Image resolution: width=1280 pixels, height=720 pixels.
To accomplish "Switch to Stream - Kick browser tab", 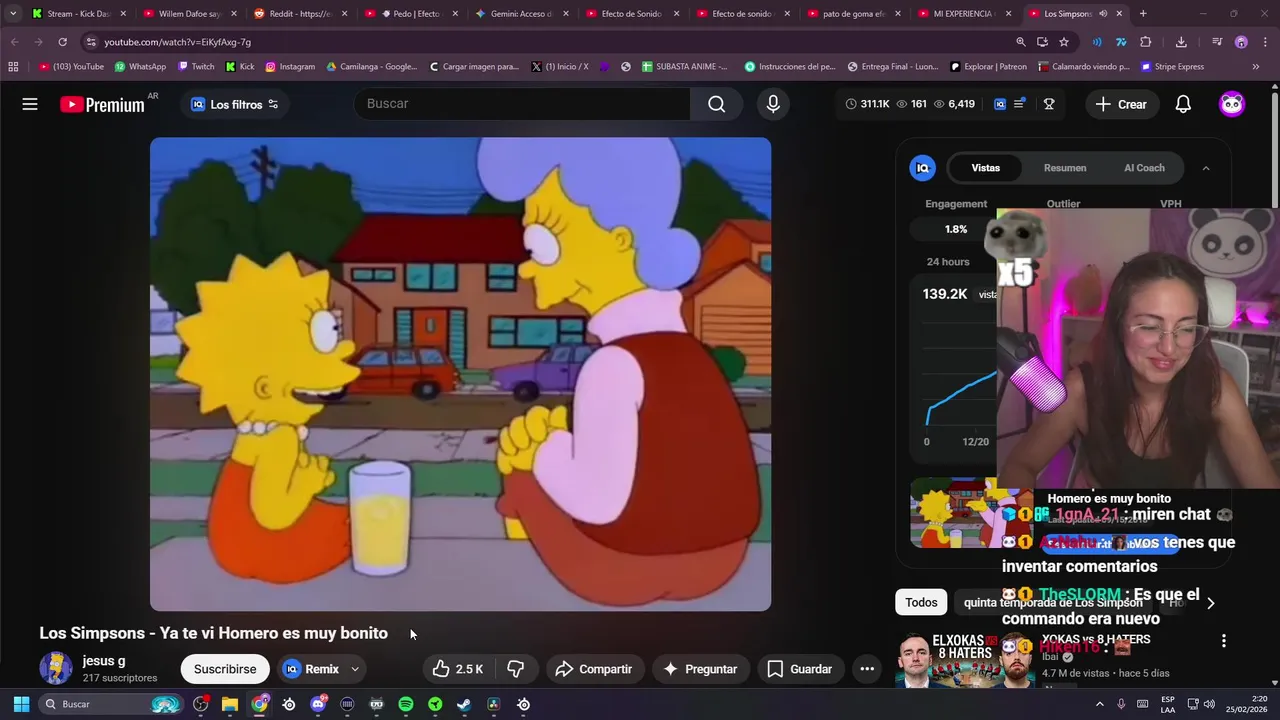I will [x=78, y=14].
